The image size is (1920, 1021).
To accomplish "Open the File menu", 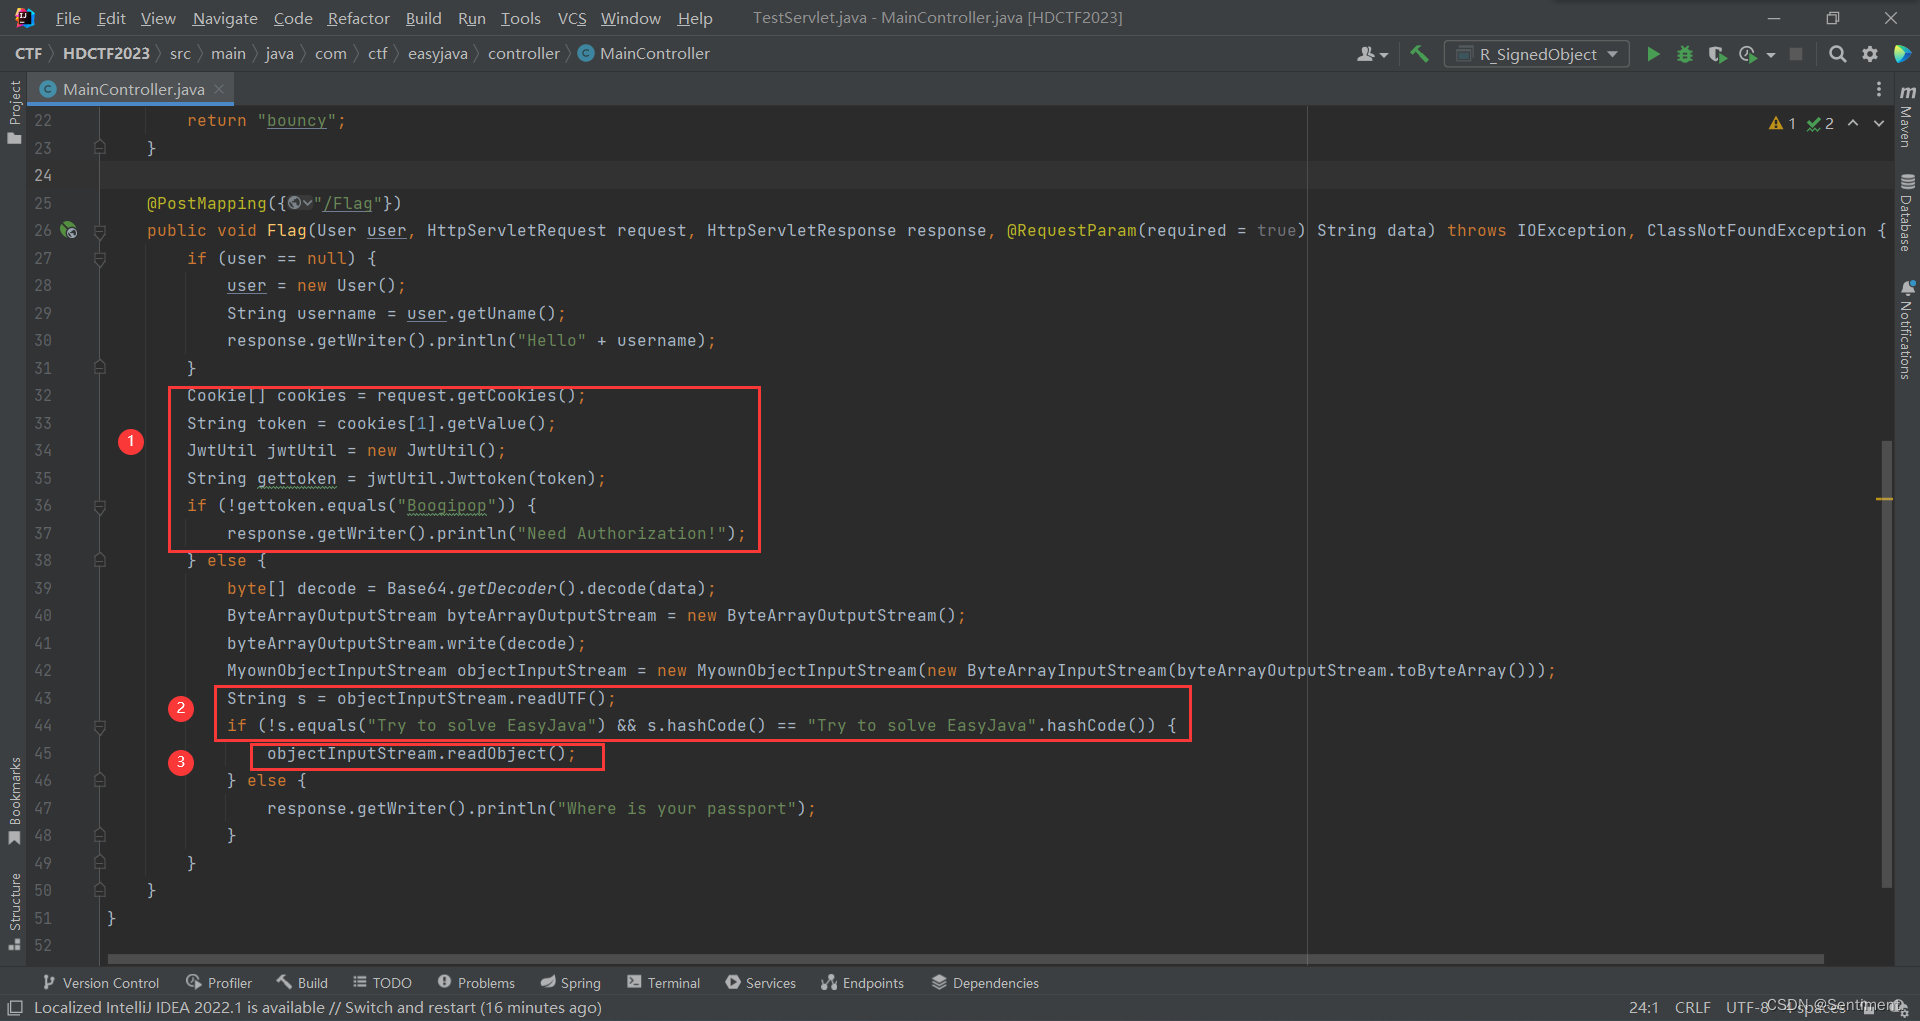I will point(68,18).
